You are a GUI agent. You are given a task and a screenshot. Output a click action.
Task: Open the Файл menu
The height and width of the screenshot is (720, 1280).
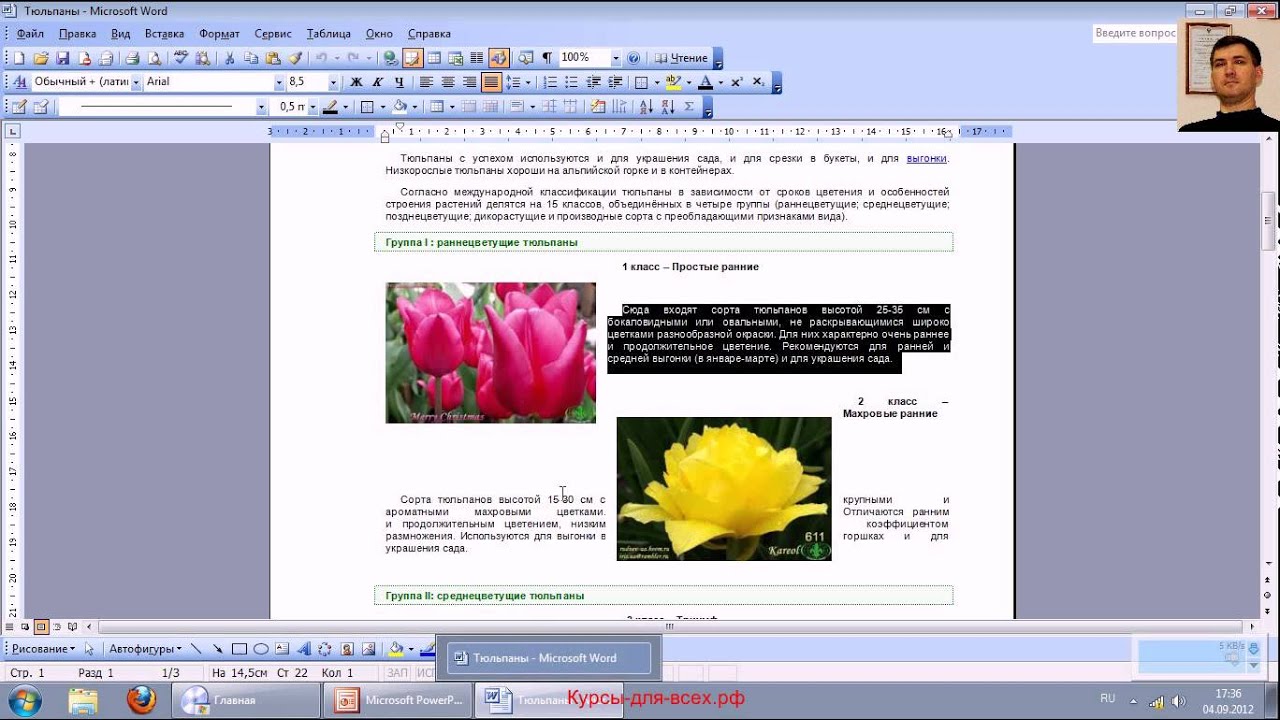coord(30,34)
